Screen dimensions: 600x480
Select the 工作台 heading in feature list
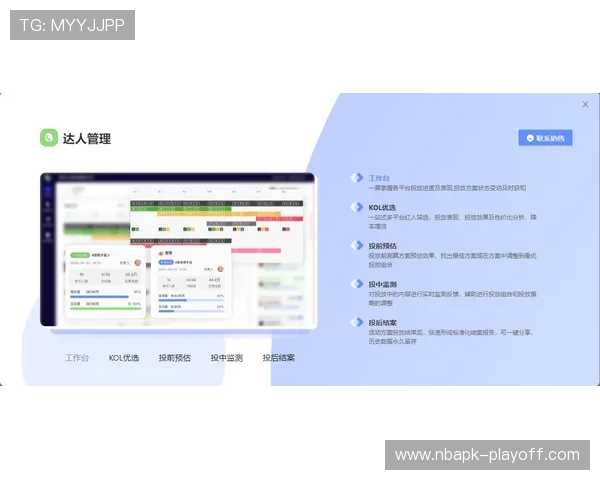tap(379, 178)
